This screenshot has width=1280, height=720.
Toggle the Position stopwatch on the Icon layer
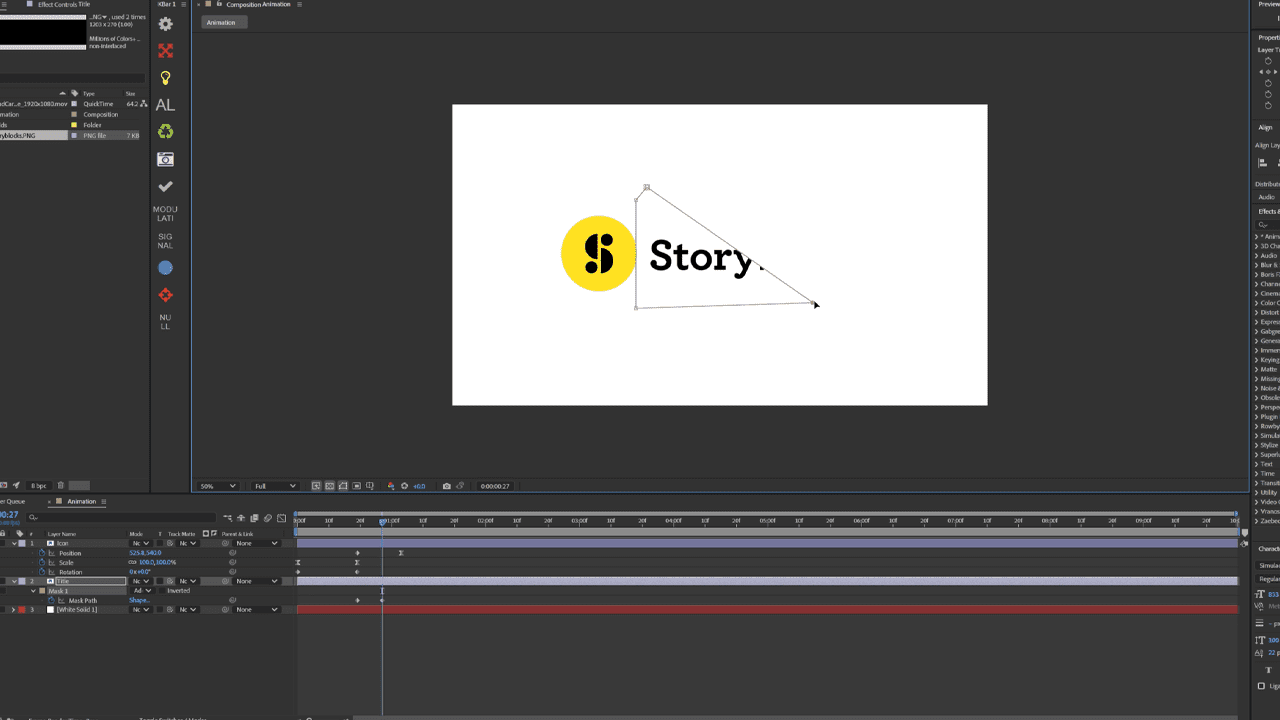pos(42,552)
